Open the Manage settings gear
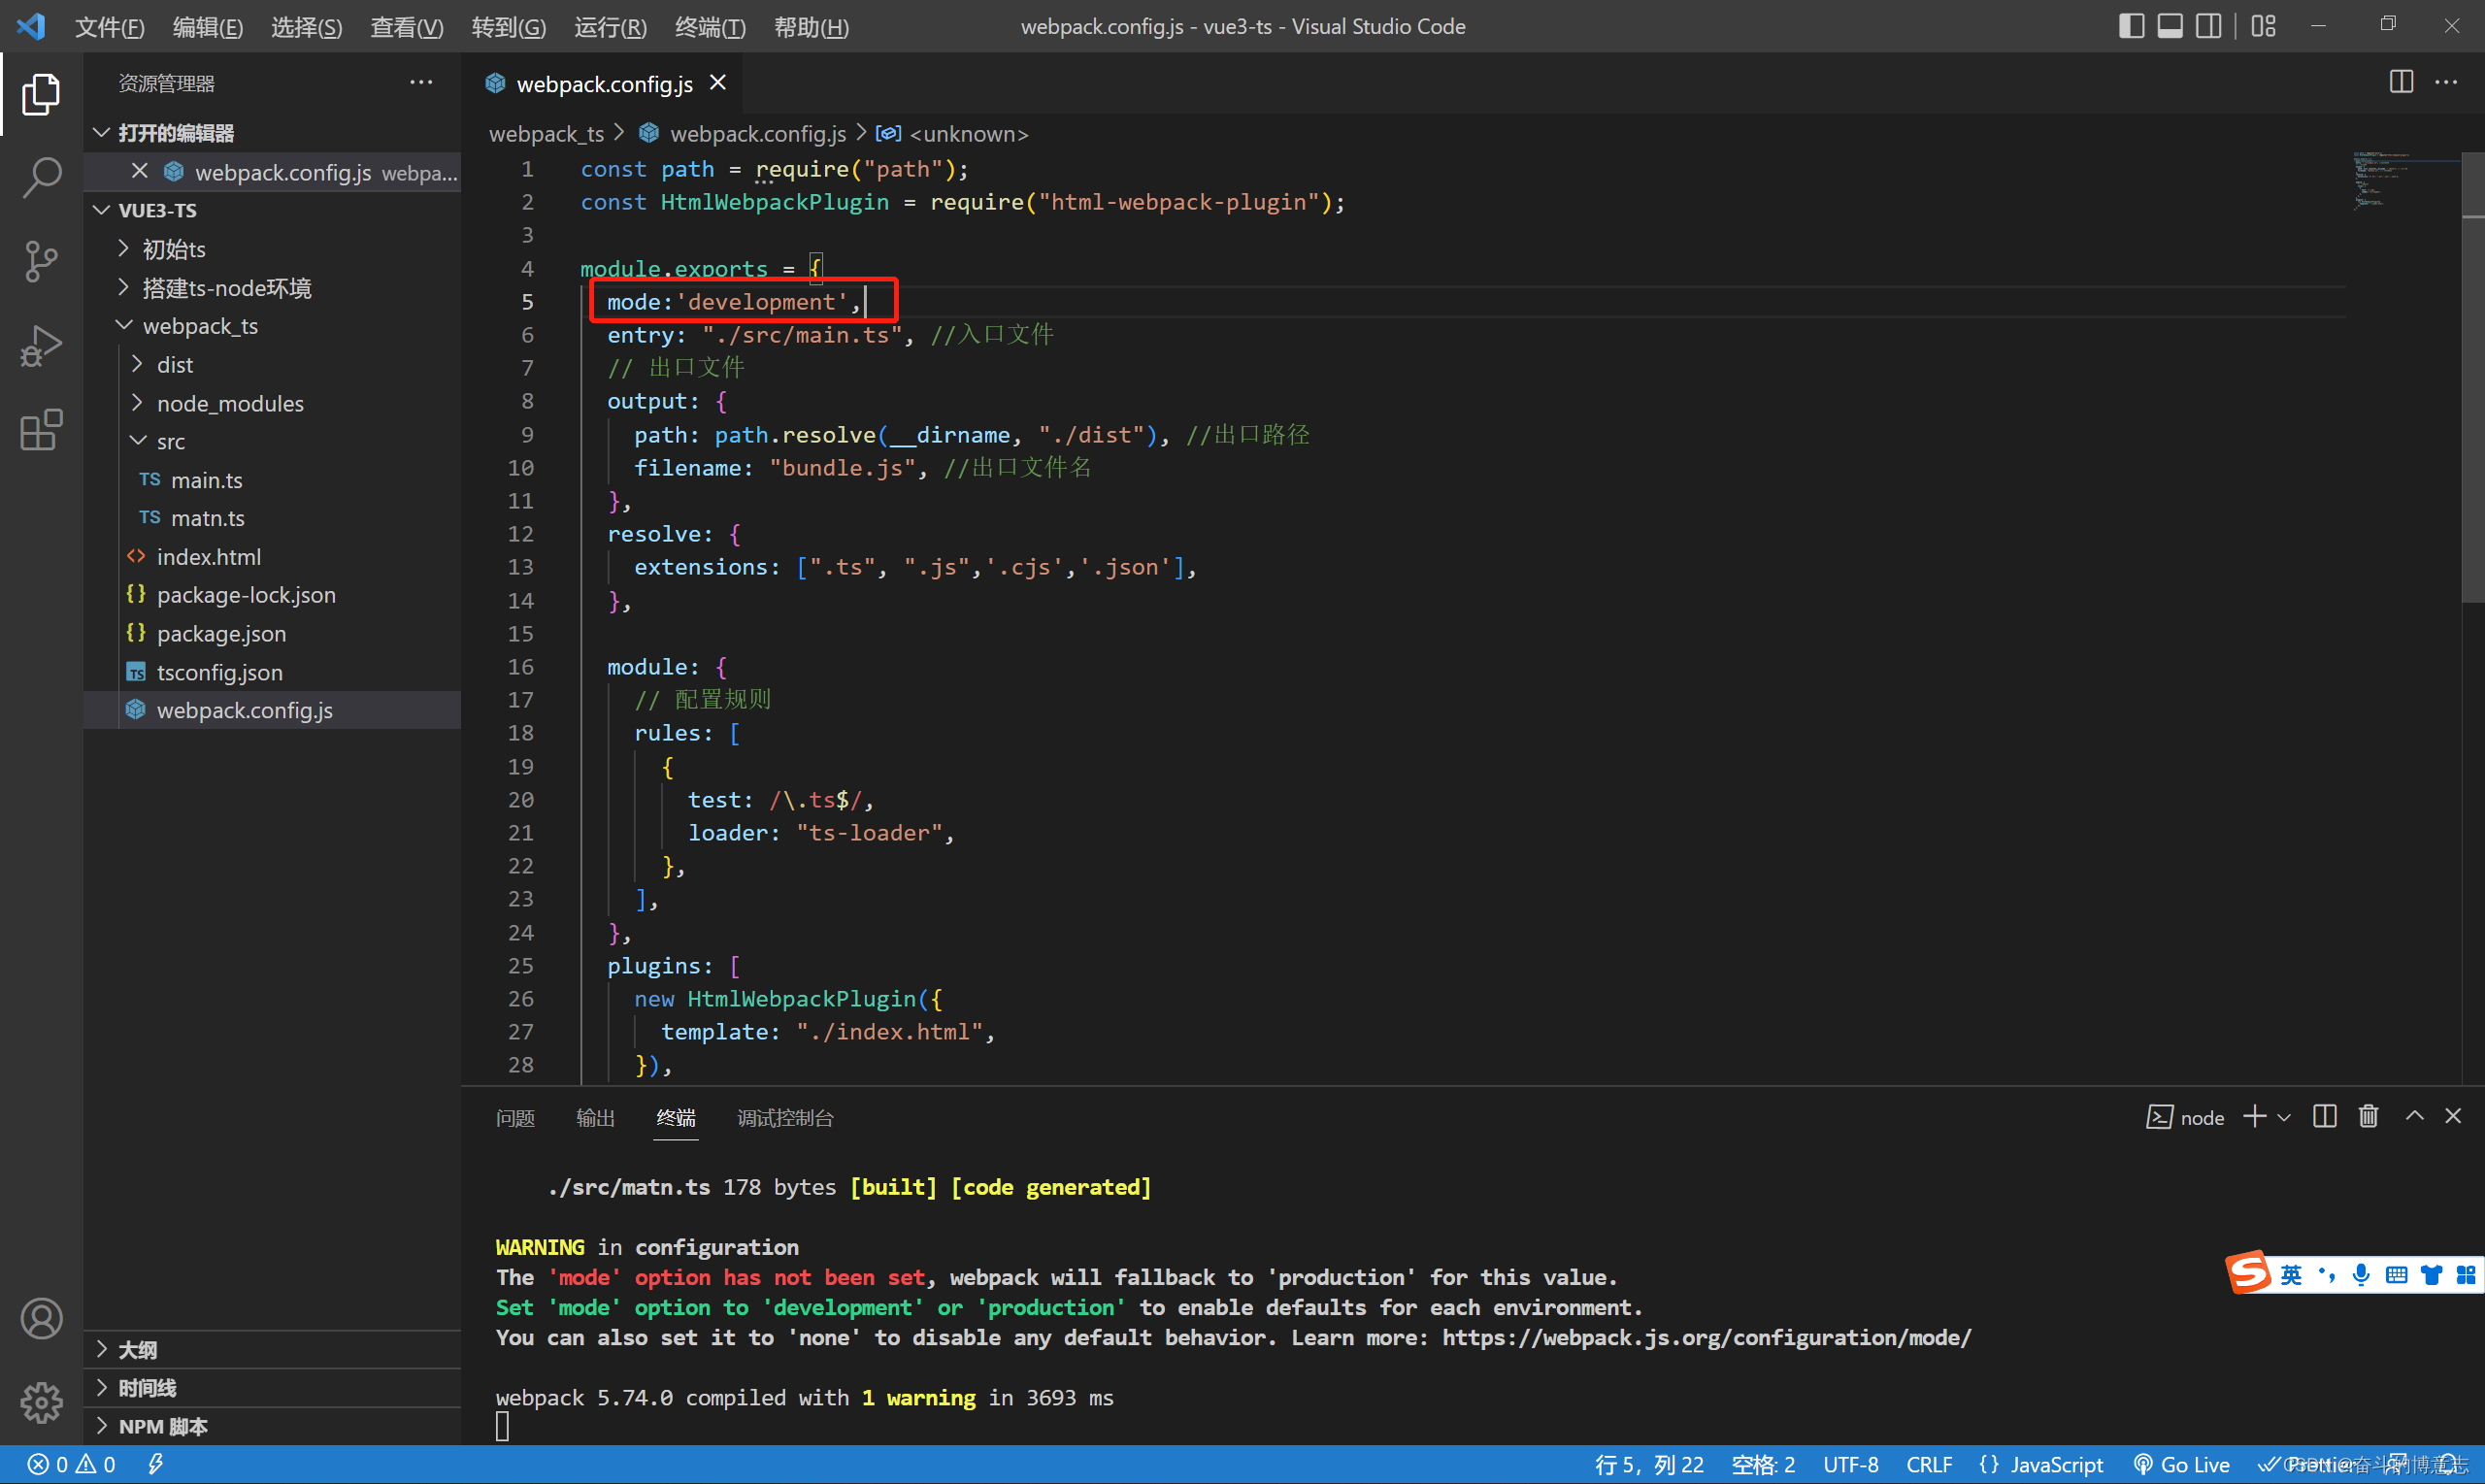 [41, 1403]
